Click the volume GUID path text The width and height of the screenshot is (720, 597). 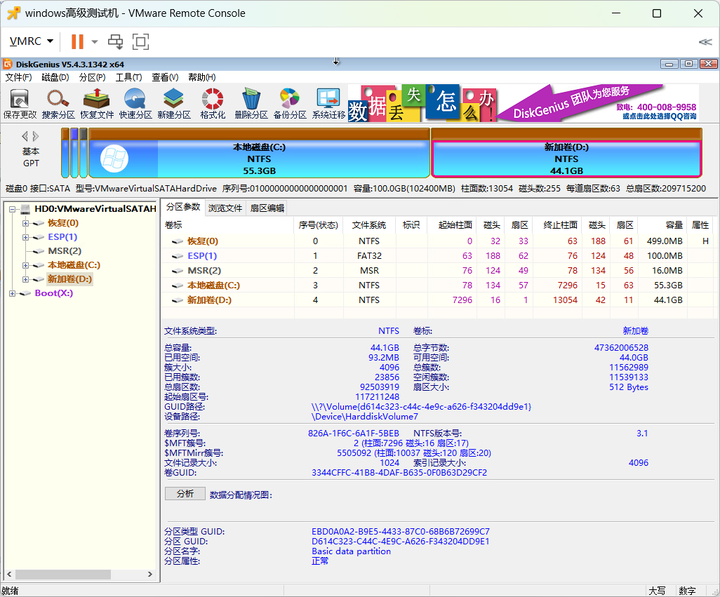tap(421, 407)
